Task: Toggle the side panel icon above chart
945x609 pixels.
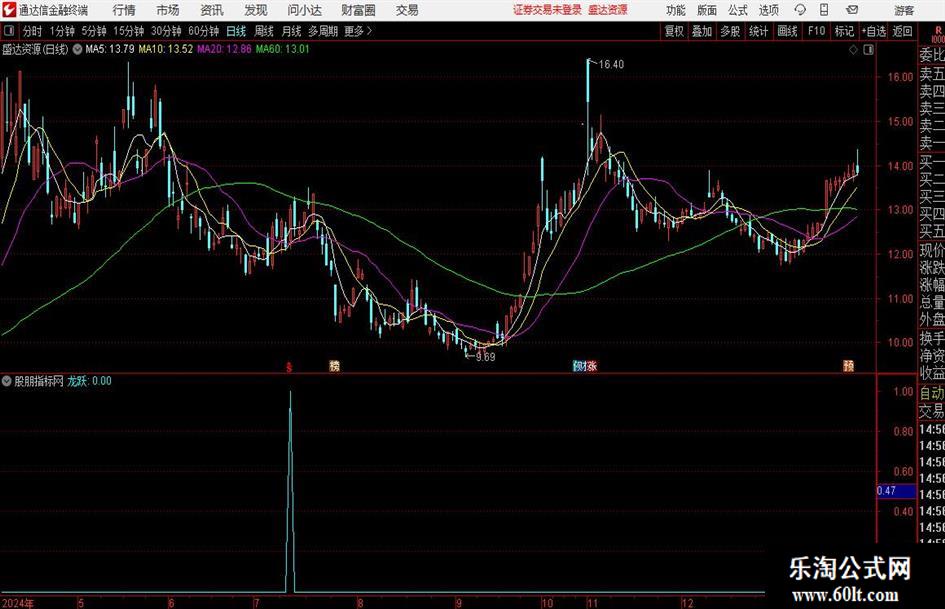Action: [868, 50]
